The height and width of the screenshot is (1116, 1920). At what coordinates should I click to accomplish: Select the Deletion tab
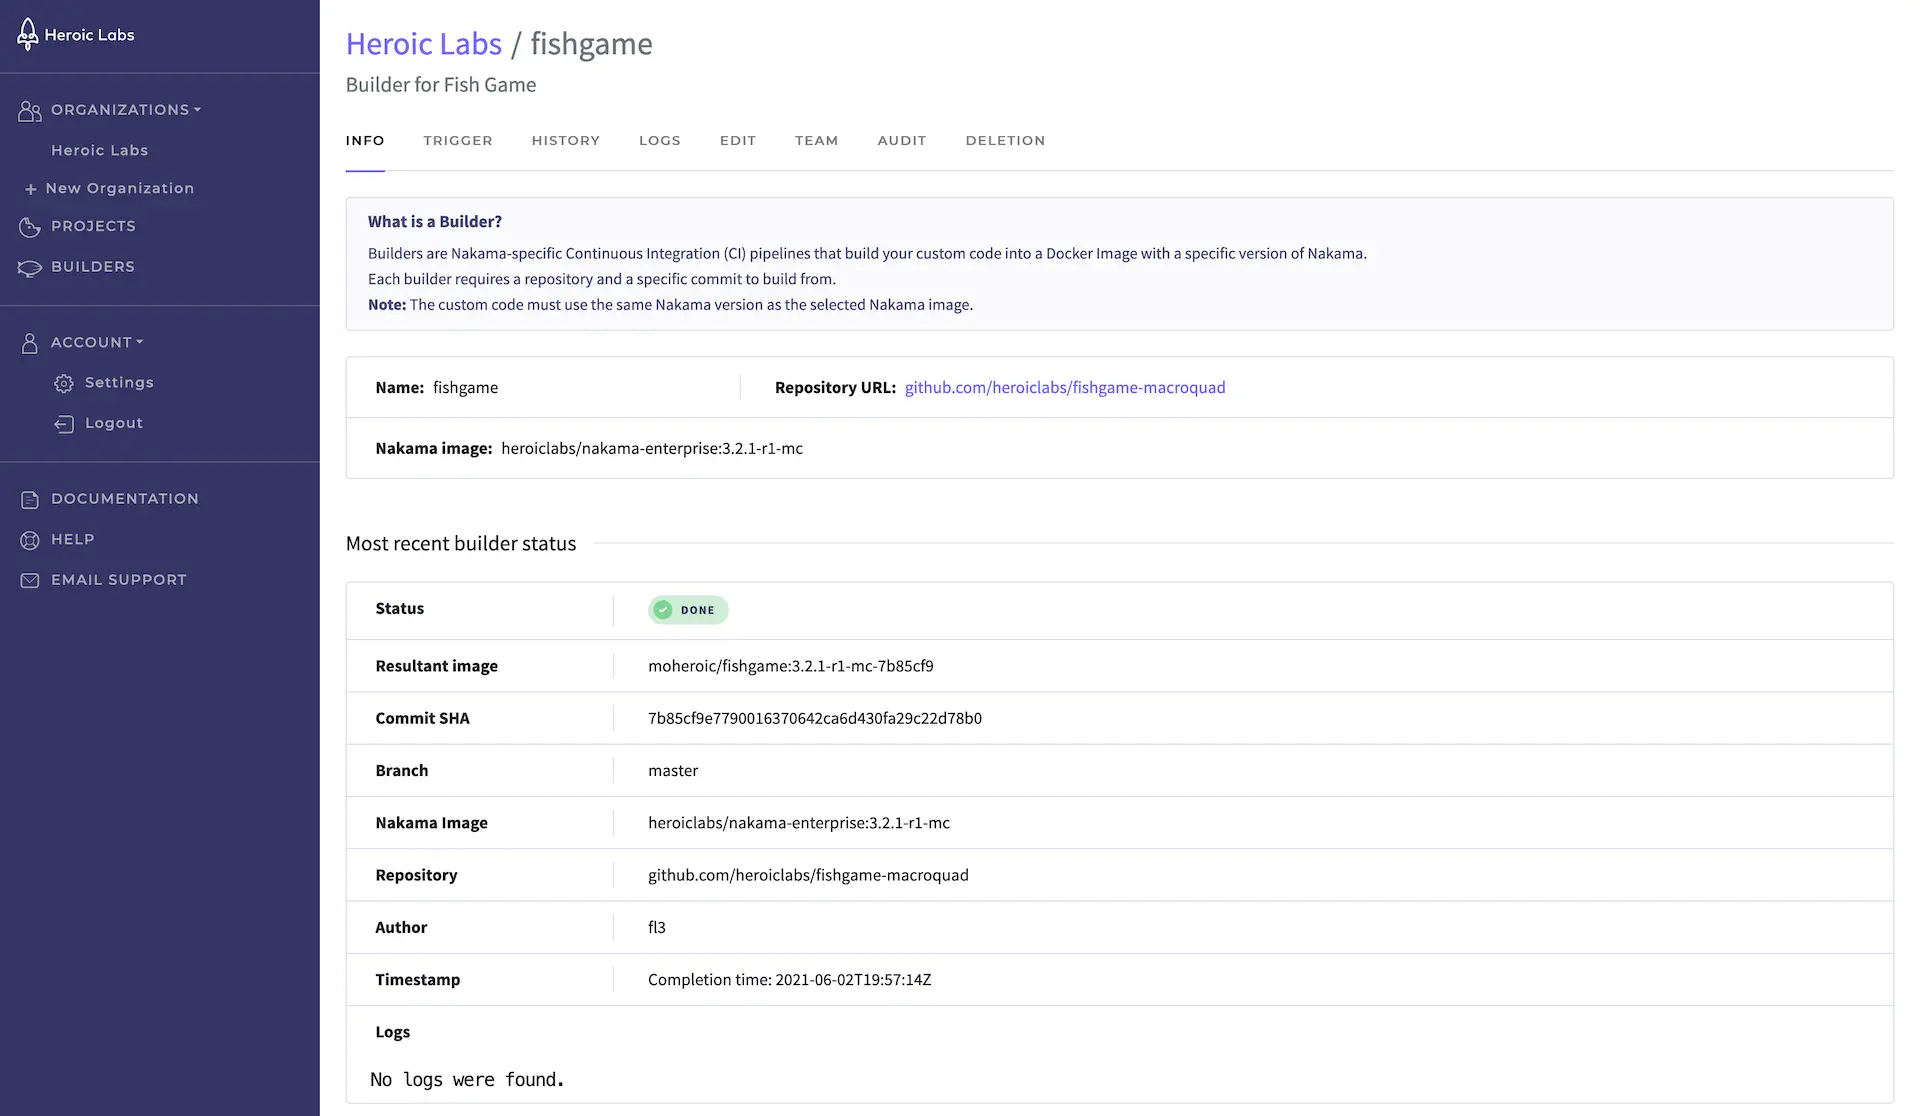coord(1005,140)
